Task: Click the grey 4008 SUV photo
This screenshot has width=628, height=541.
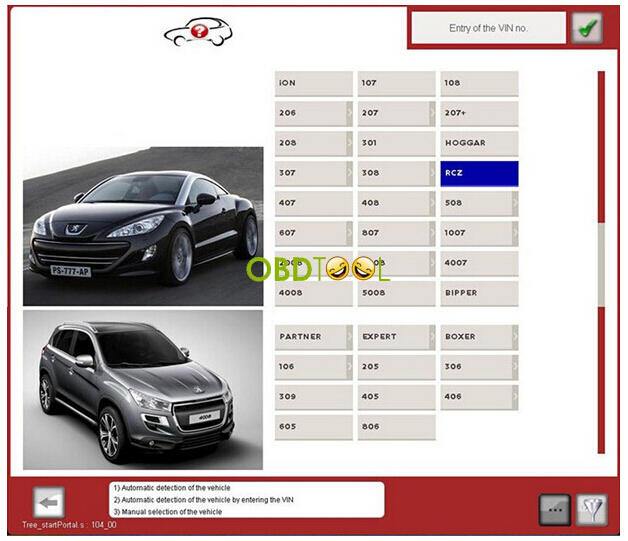Action: pos(143,390)
